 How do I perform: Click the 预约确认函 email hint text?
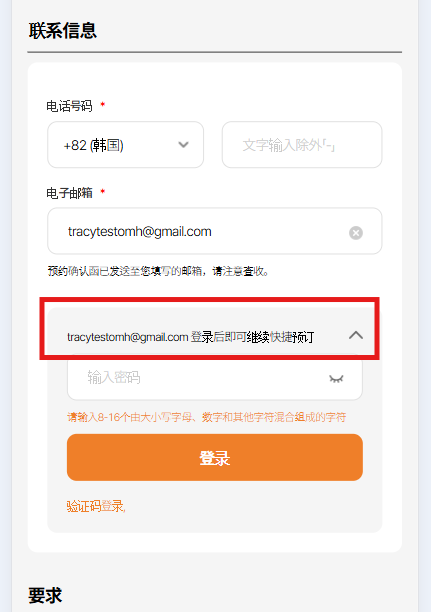(158, 271)
